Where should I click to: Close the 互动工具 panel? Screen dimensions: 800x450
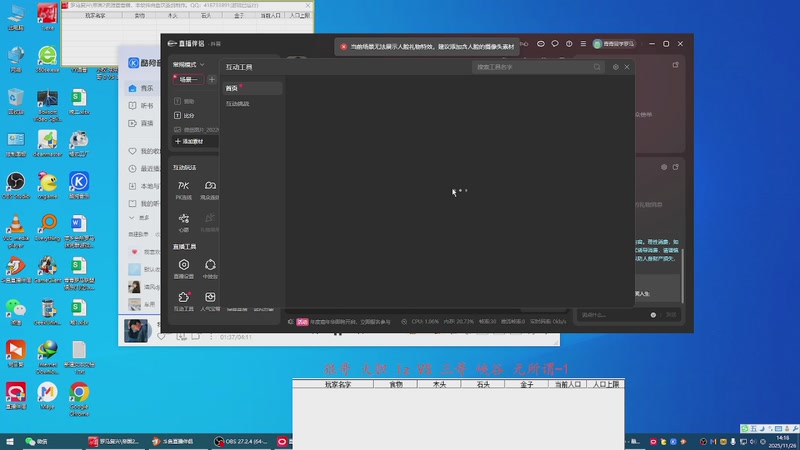click(x=627, y=67)
